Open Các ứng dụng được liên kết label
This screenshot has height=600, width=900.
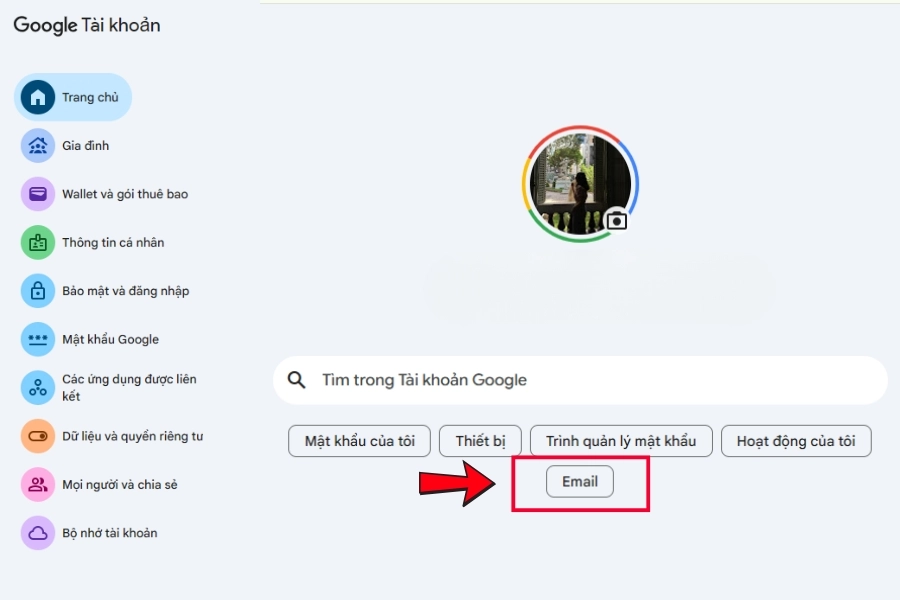tap(129, 388)
